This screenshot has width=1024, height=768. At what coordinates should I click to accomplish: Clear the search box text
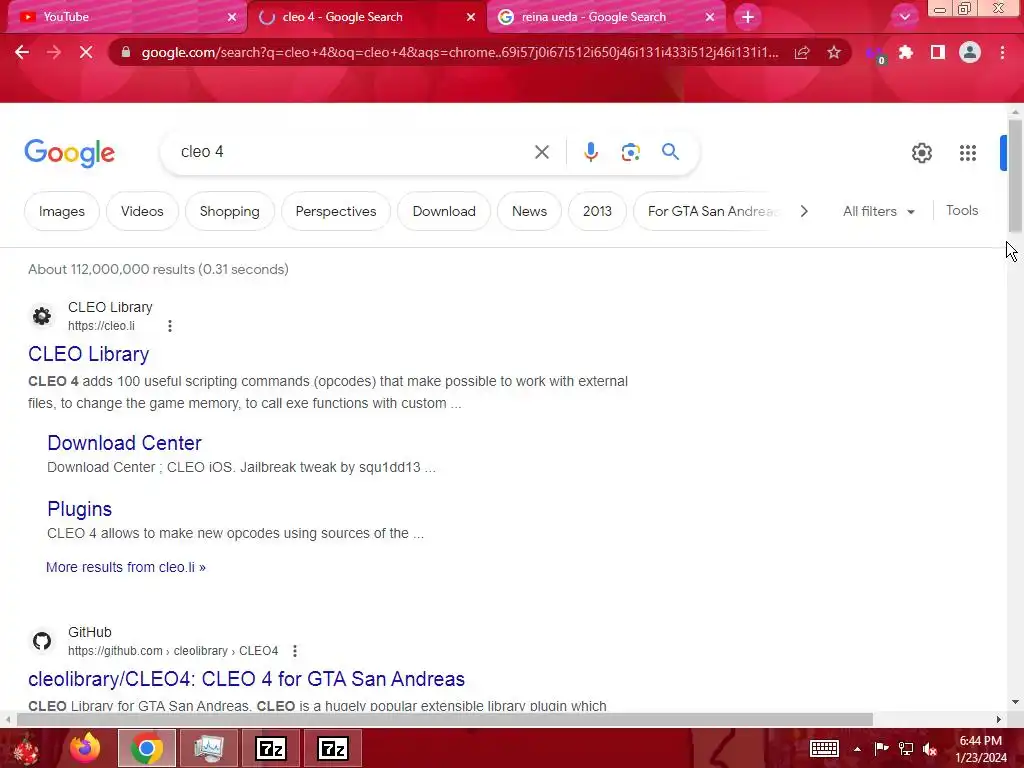[x=541, y=152]
